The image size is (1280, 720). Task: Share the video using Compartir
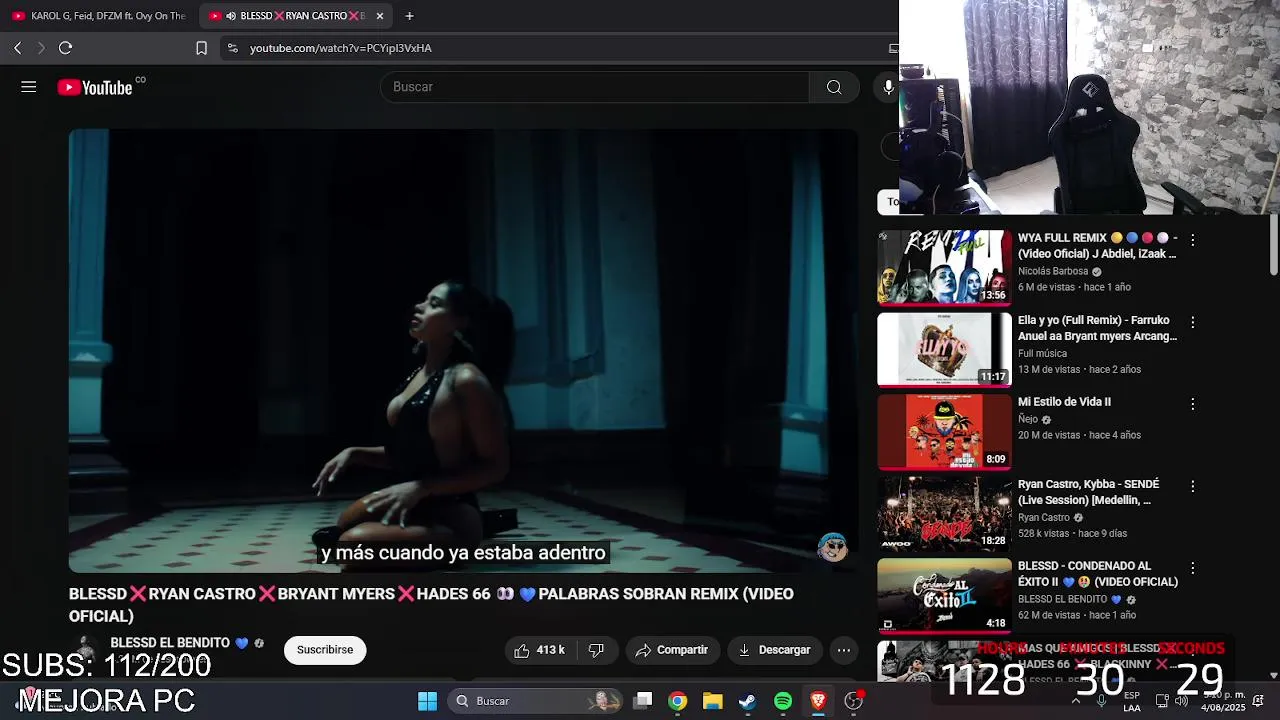tap(672, 650)
